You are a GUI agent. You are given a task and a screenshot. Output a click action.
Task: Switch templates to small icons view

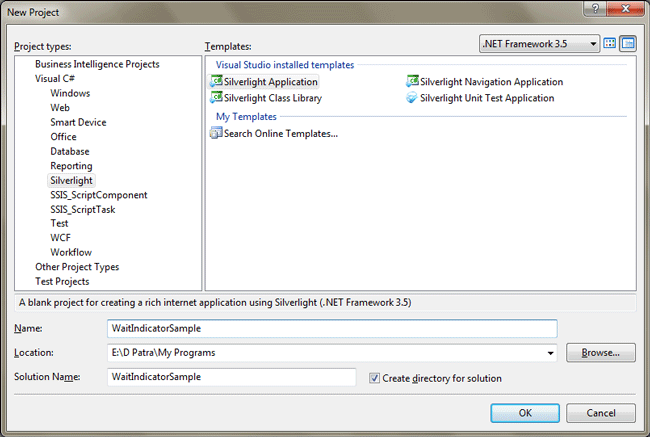628,43
